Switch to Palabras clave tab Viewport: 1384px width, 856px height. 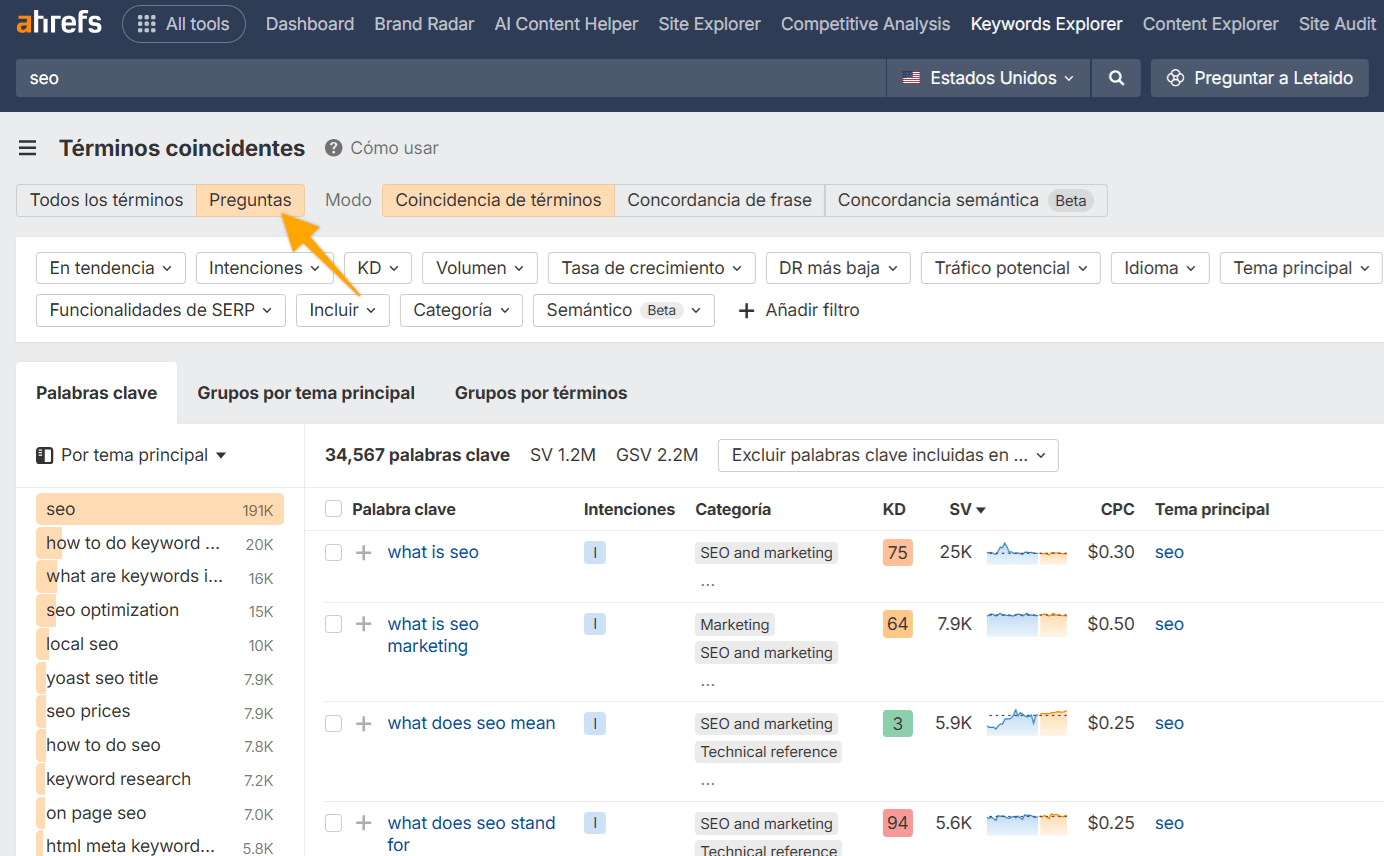97,393
